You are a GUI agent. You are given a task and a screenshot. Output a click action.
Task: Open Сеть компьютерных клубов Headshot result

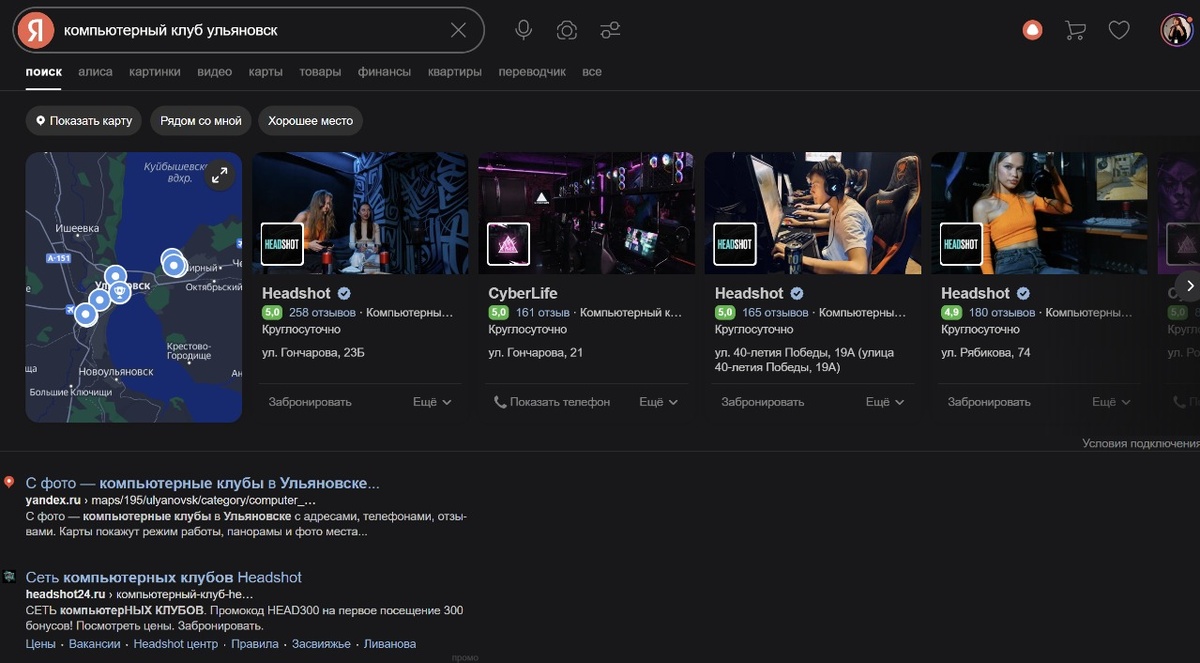[163, 577]
